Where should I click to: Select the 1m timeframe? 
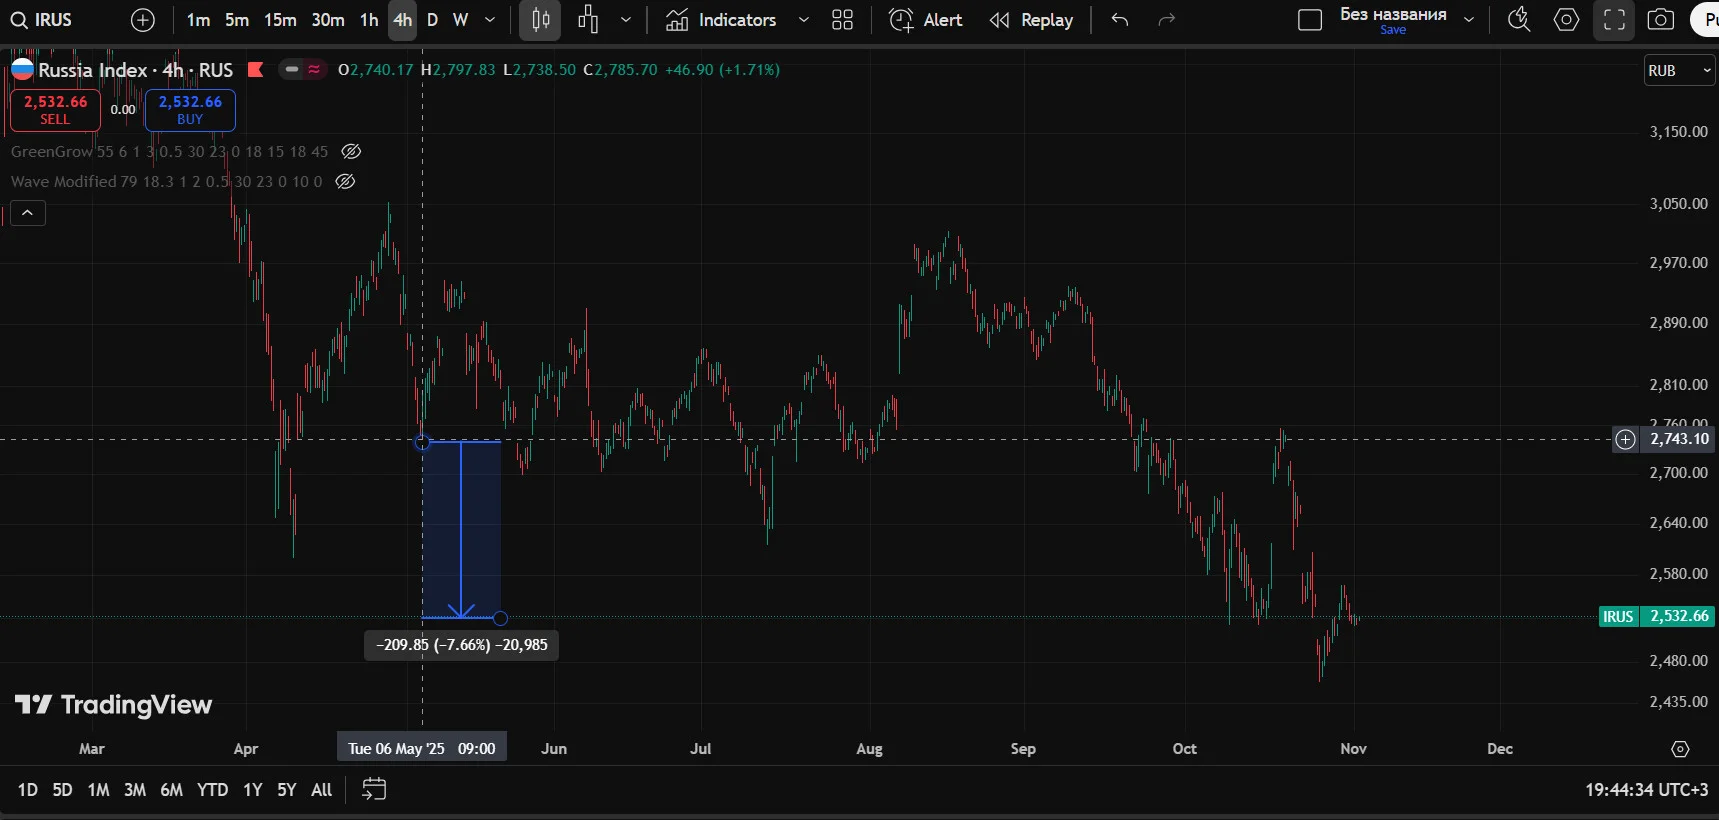pos(198,20)
